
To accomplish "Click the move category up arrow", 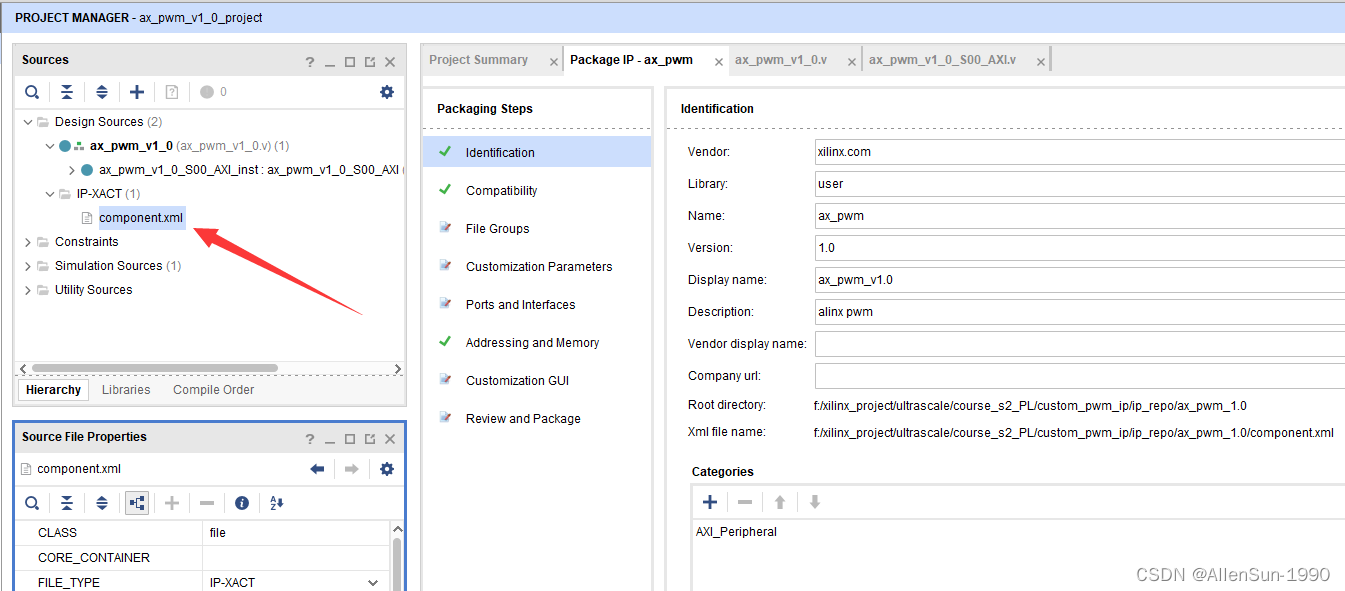I will click(x=780, y=502).
